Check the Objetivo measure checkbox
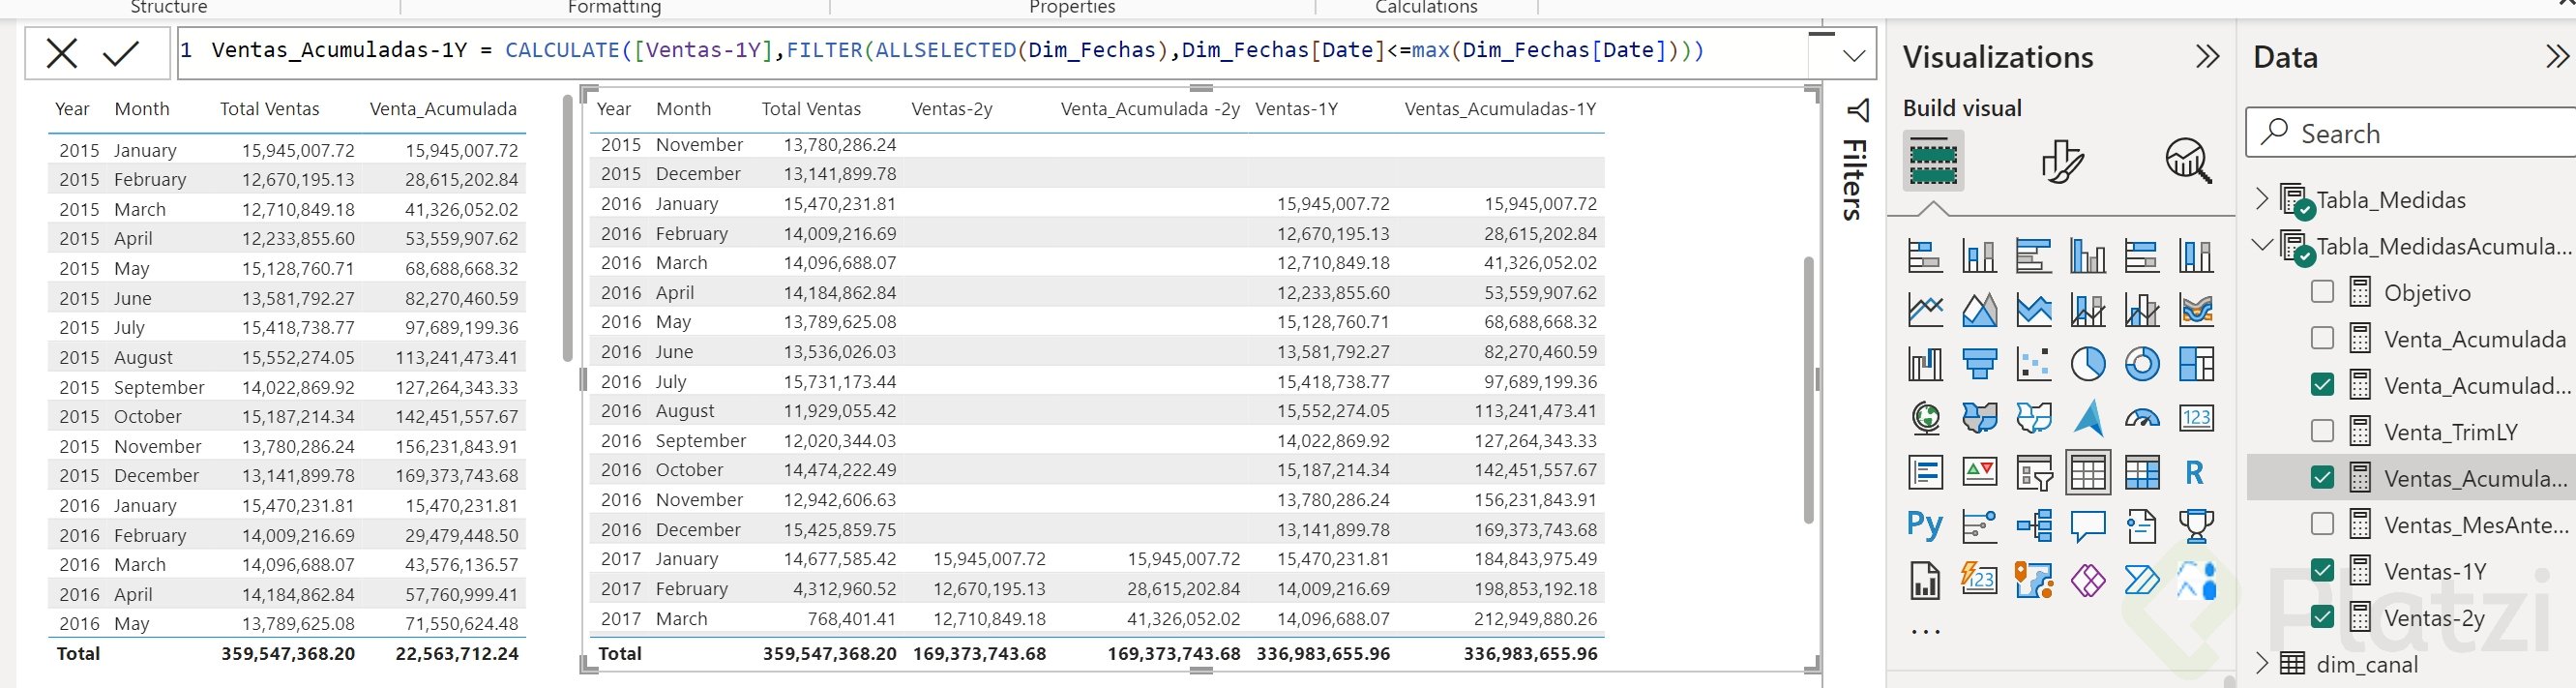 point(2322,292)
